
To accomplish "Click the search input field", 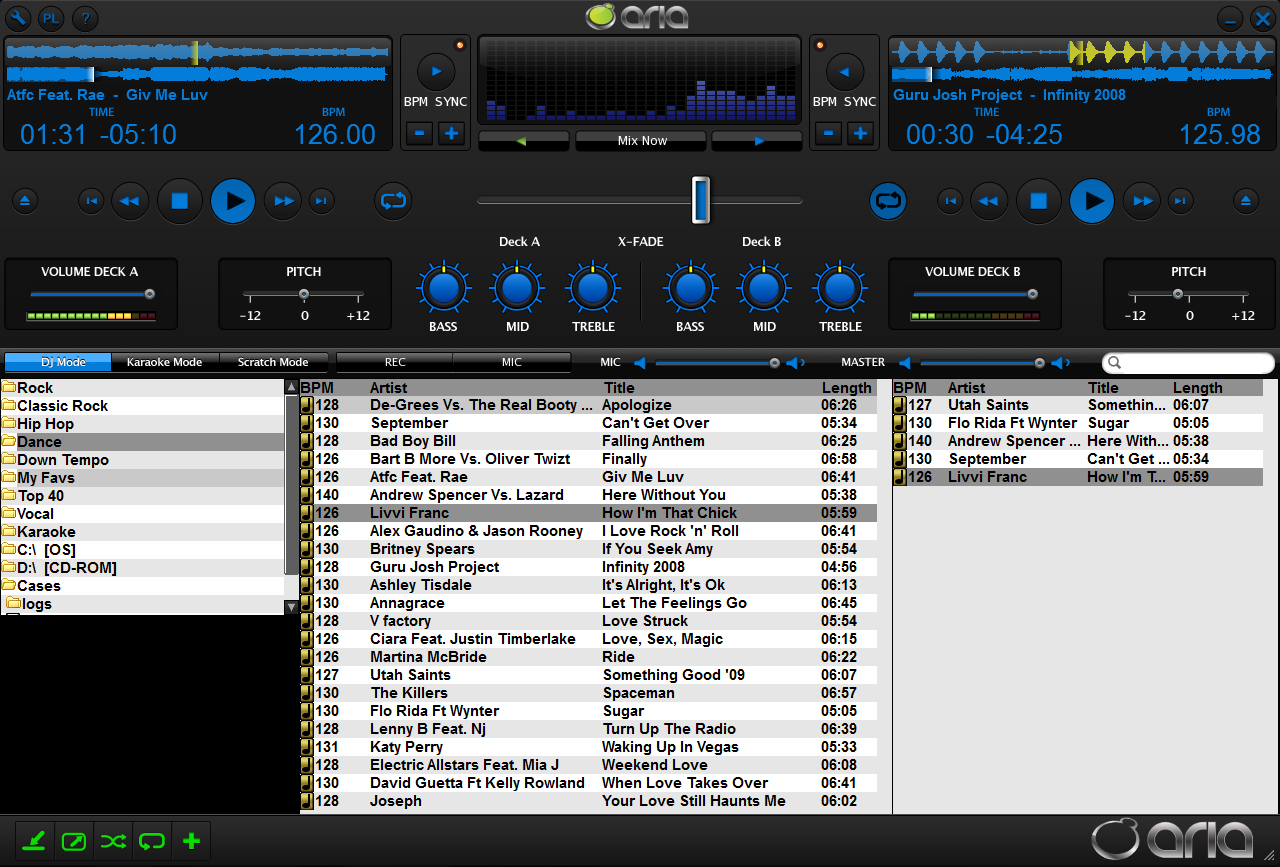I will (1189, 363).
